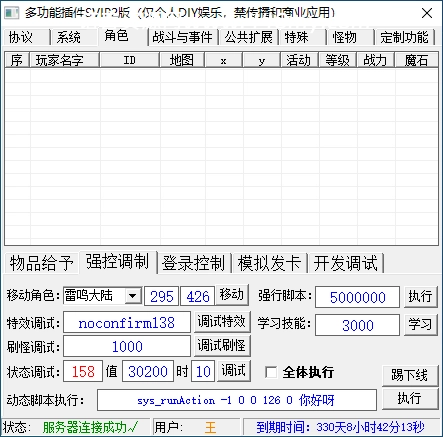Click the 活动 column header

coord(300,60)
